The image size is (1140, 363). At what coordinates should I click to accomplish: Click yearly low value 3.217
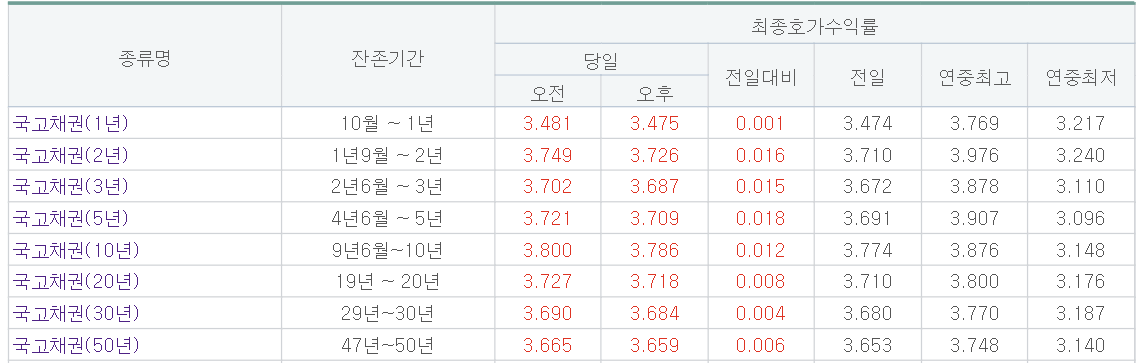[1080, 124]
